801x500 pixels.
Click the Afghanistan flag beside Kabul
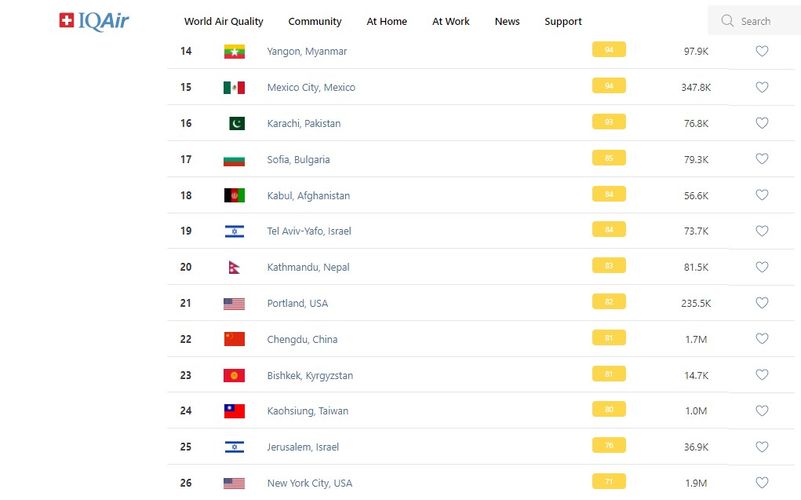pos(234,196)
